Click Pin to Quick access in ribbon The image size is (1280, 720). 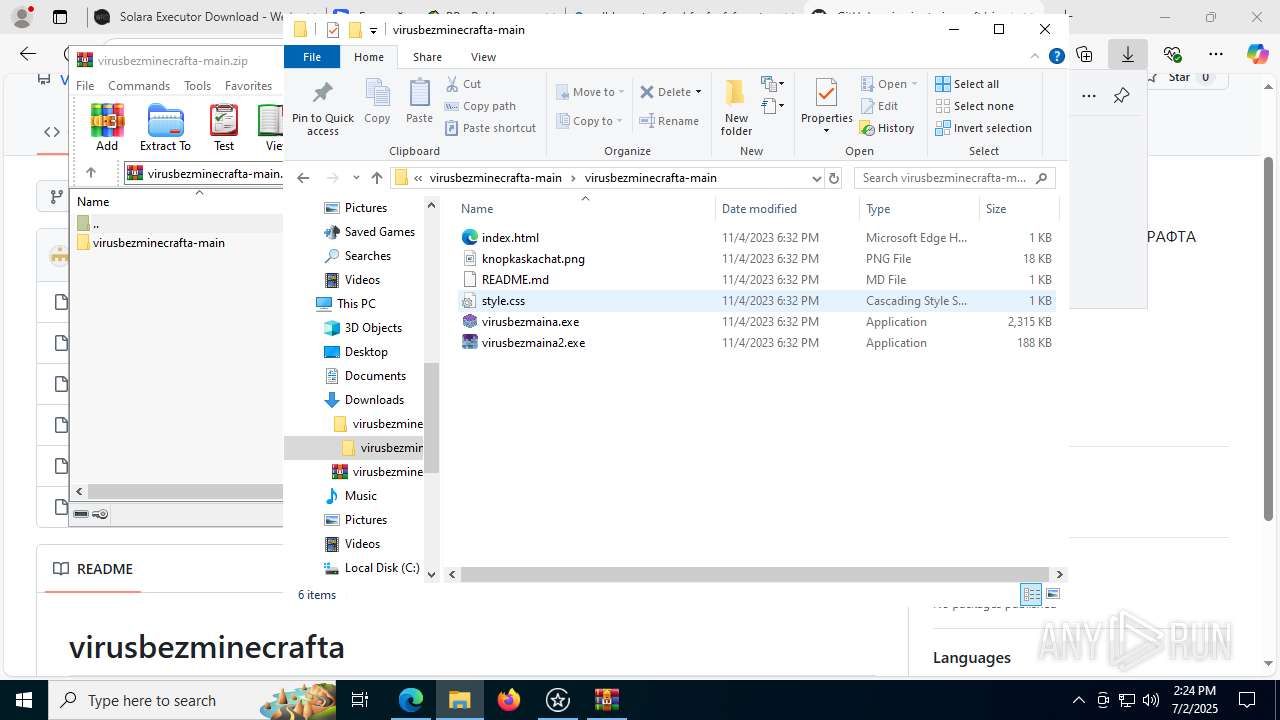click(323, 108)
